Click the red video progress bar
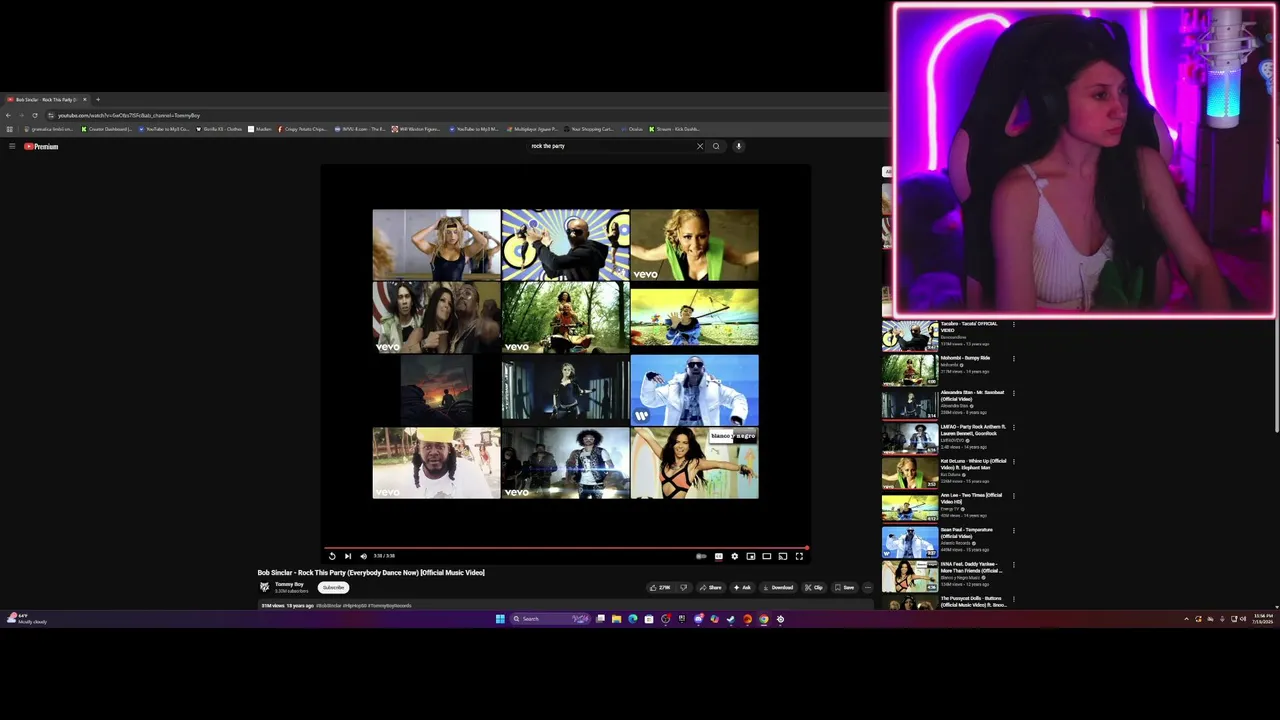This screenshot has height=720, width=1280. click(x=565, y=548)
